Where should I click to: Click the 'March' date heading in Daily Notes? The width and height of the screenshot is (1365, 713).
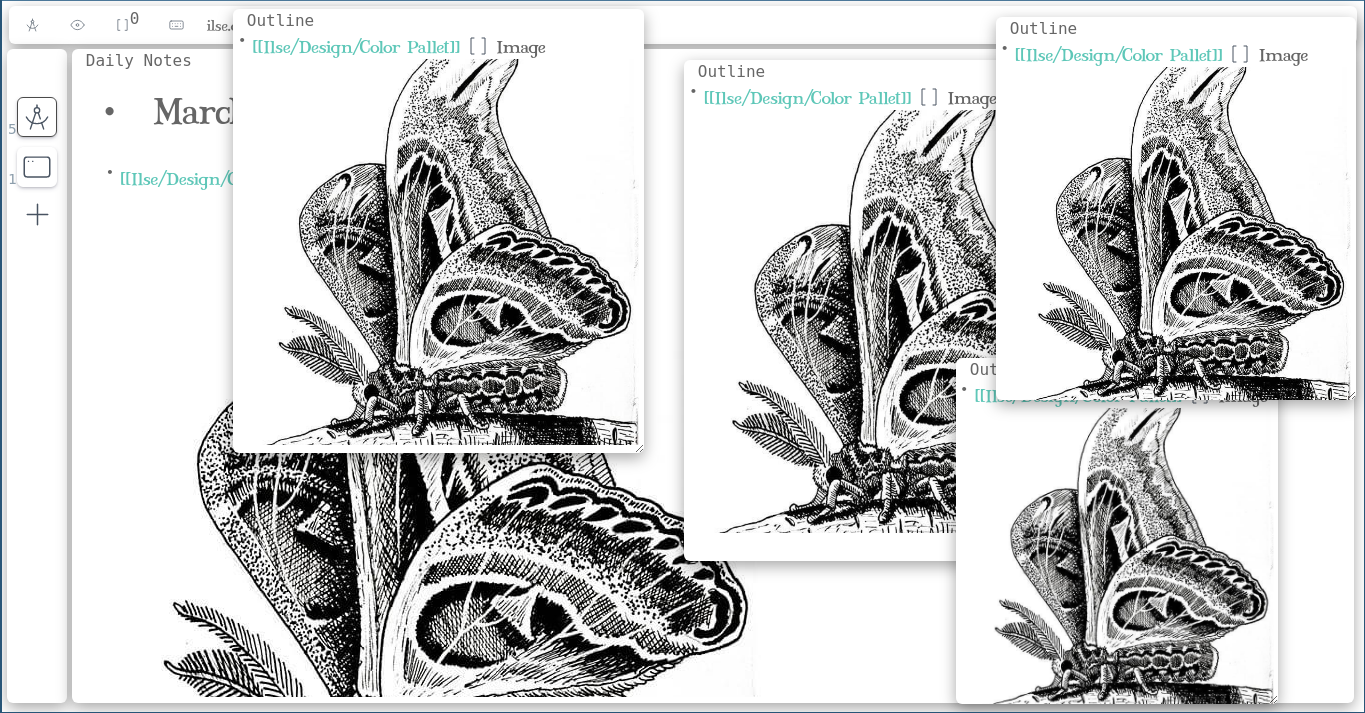pyautogui.click(x=193, y=112)
